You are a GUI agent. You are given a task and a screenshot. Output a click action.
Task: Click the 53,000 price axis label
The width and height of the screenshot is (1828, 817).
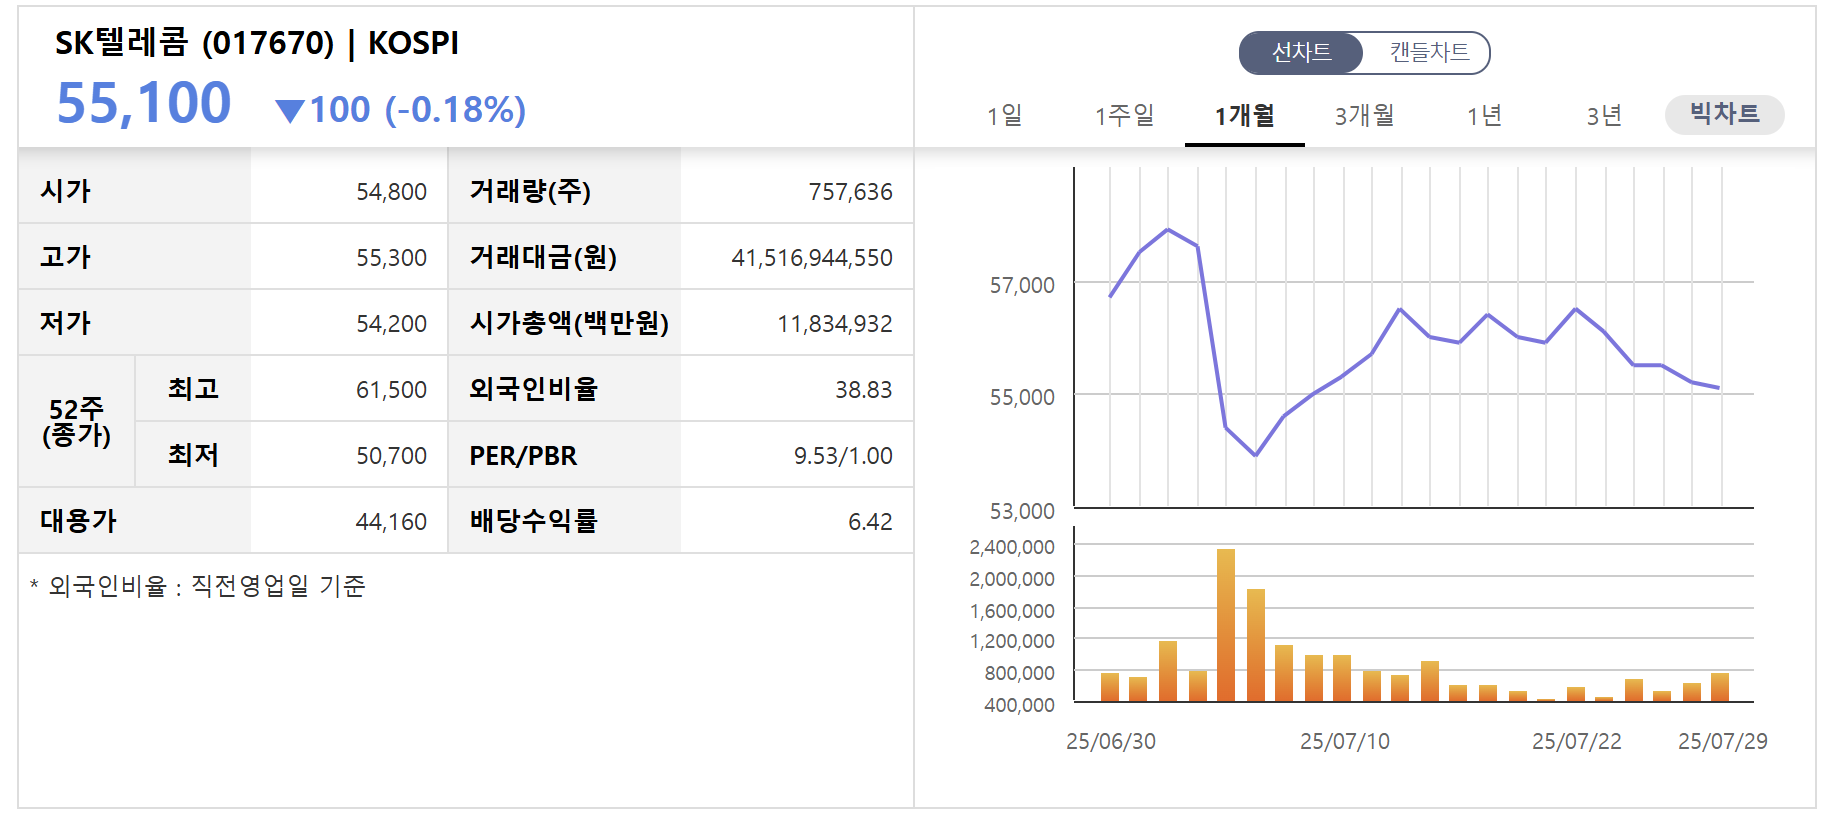pos(1022,511)
